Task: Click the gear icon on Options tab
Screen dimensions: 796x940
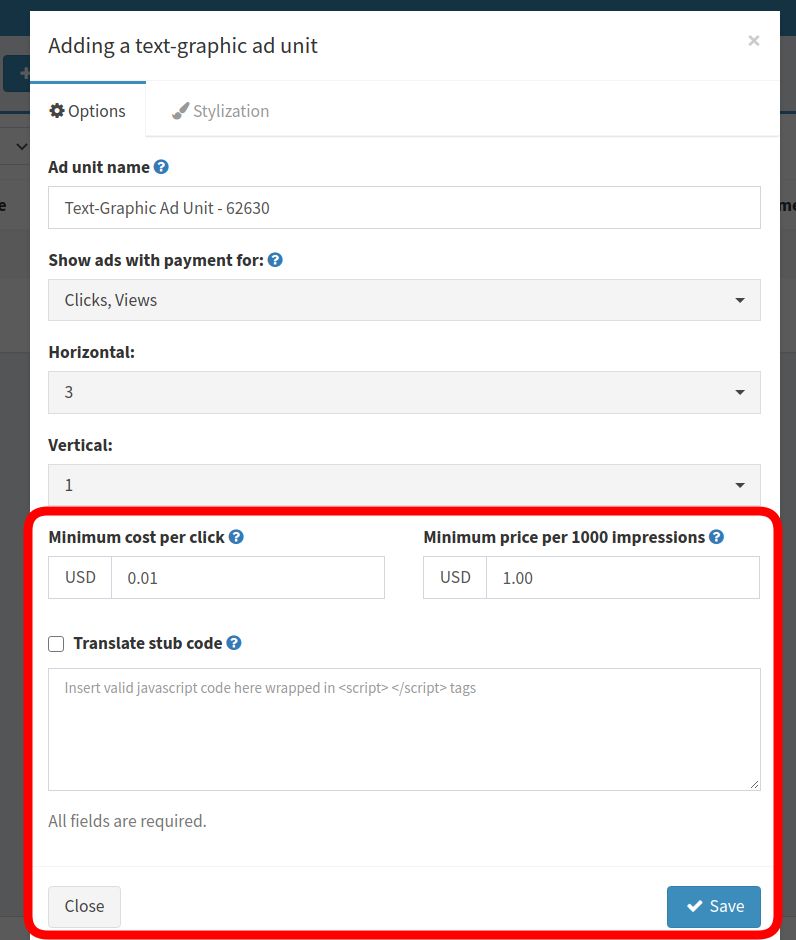Action: click(x=57, y=110)
